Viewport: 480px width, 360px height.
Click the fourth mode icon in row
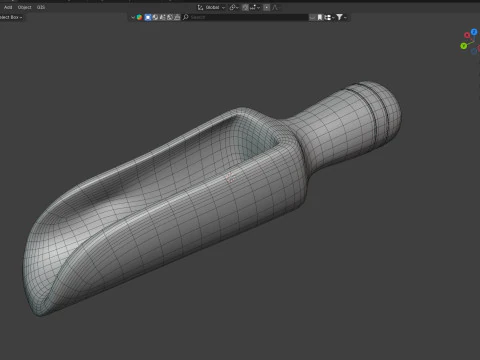pyautogui.click(x=170, y=17)
